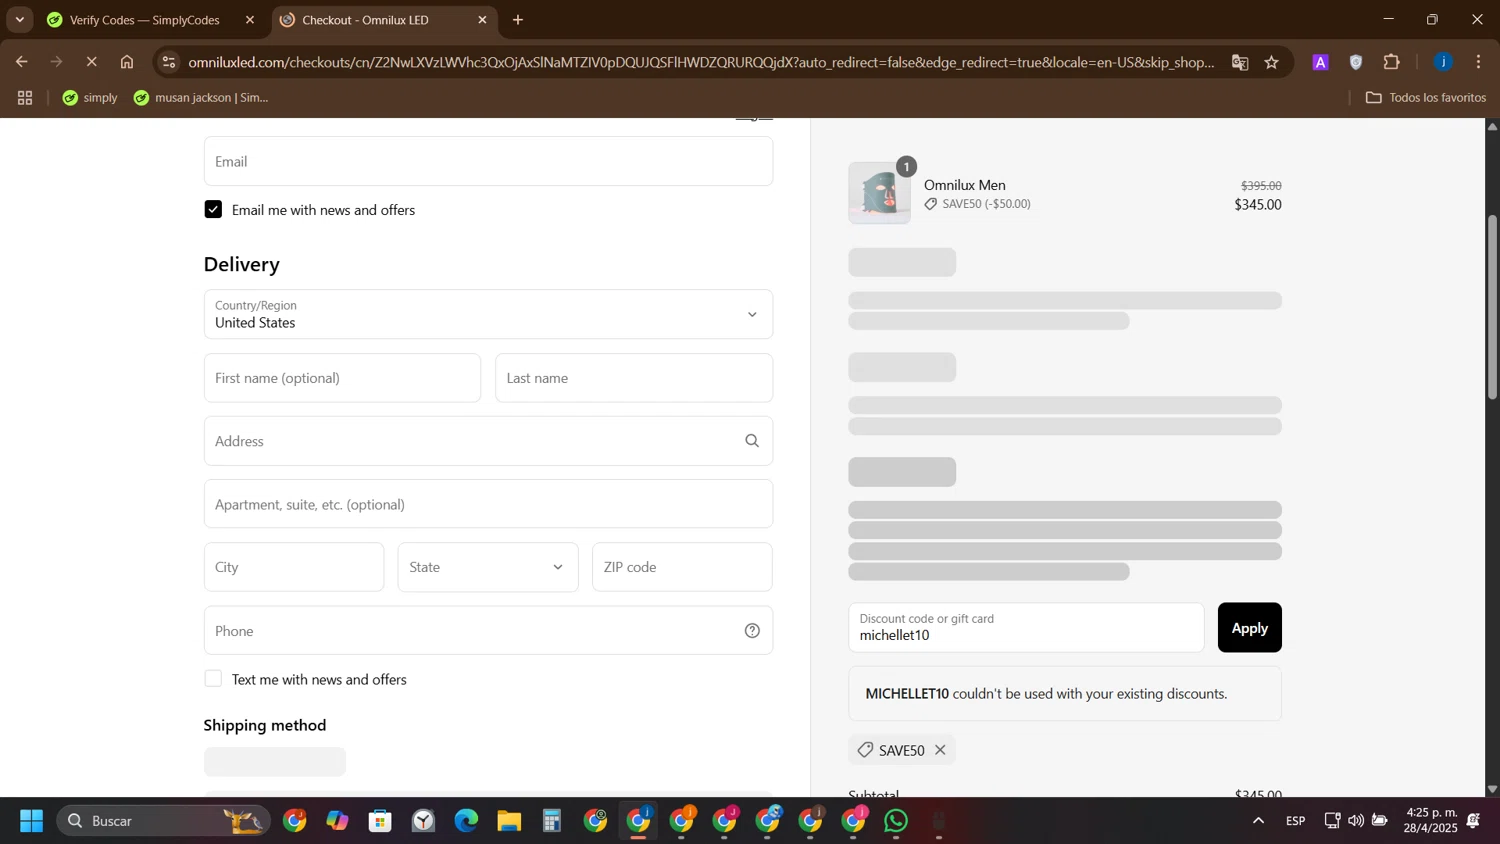This screenshot has width=1500, height=844.
Task: Open a new browser tab
Action: (x=518, y=20)
